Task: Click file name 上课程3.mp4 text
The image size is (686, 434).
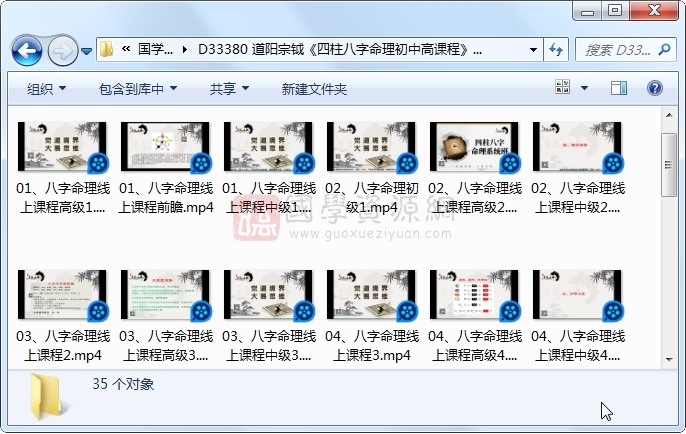Action: coord(372,355)
